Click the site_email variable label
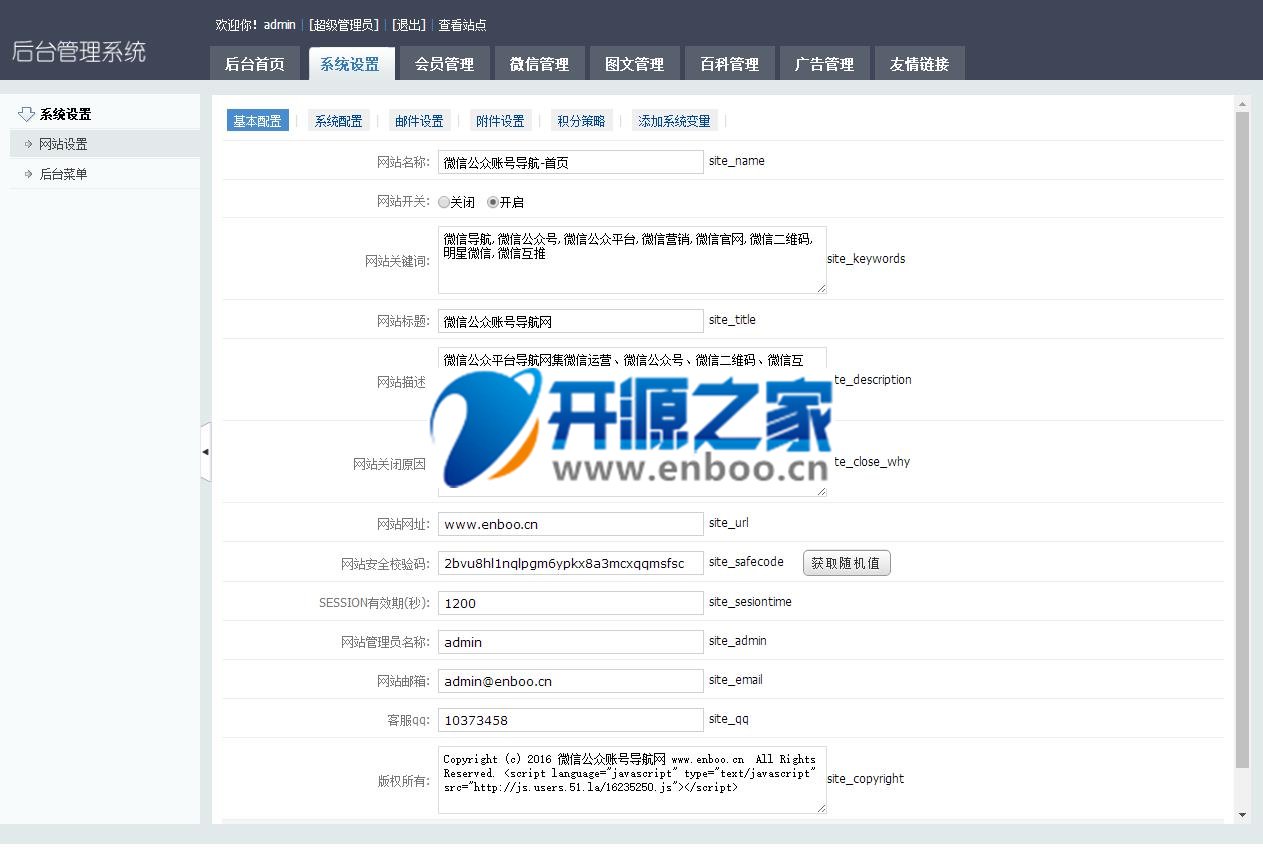1263x856 pixels. click(736, 680)
